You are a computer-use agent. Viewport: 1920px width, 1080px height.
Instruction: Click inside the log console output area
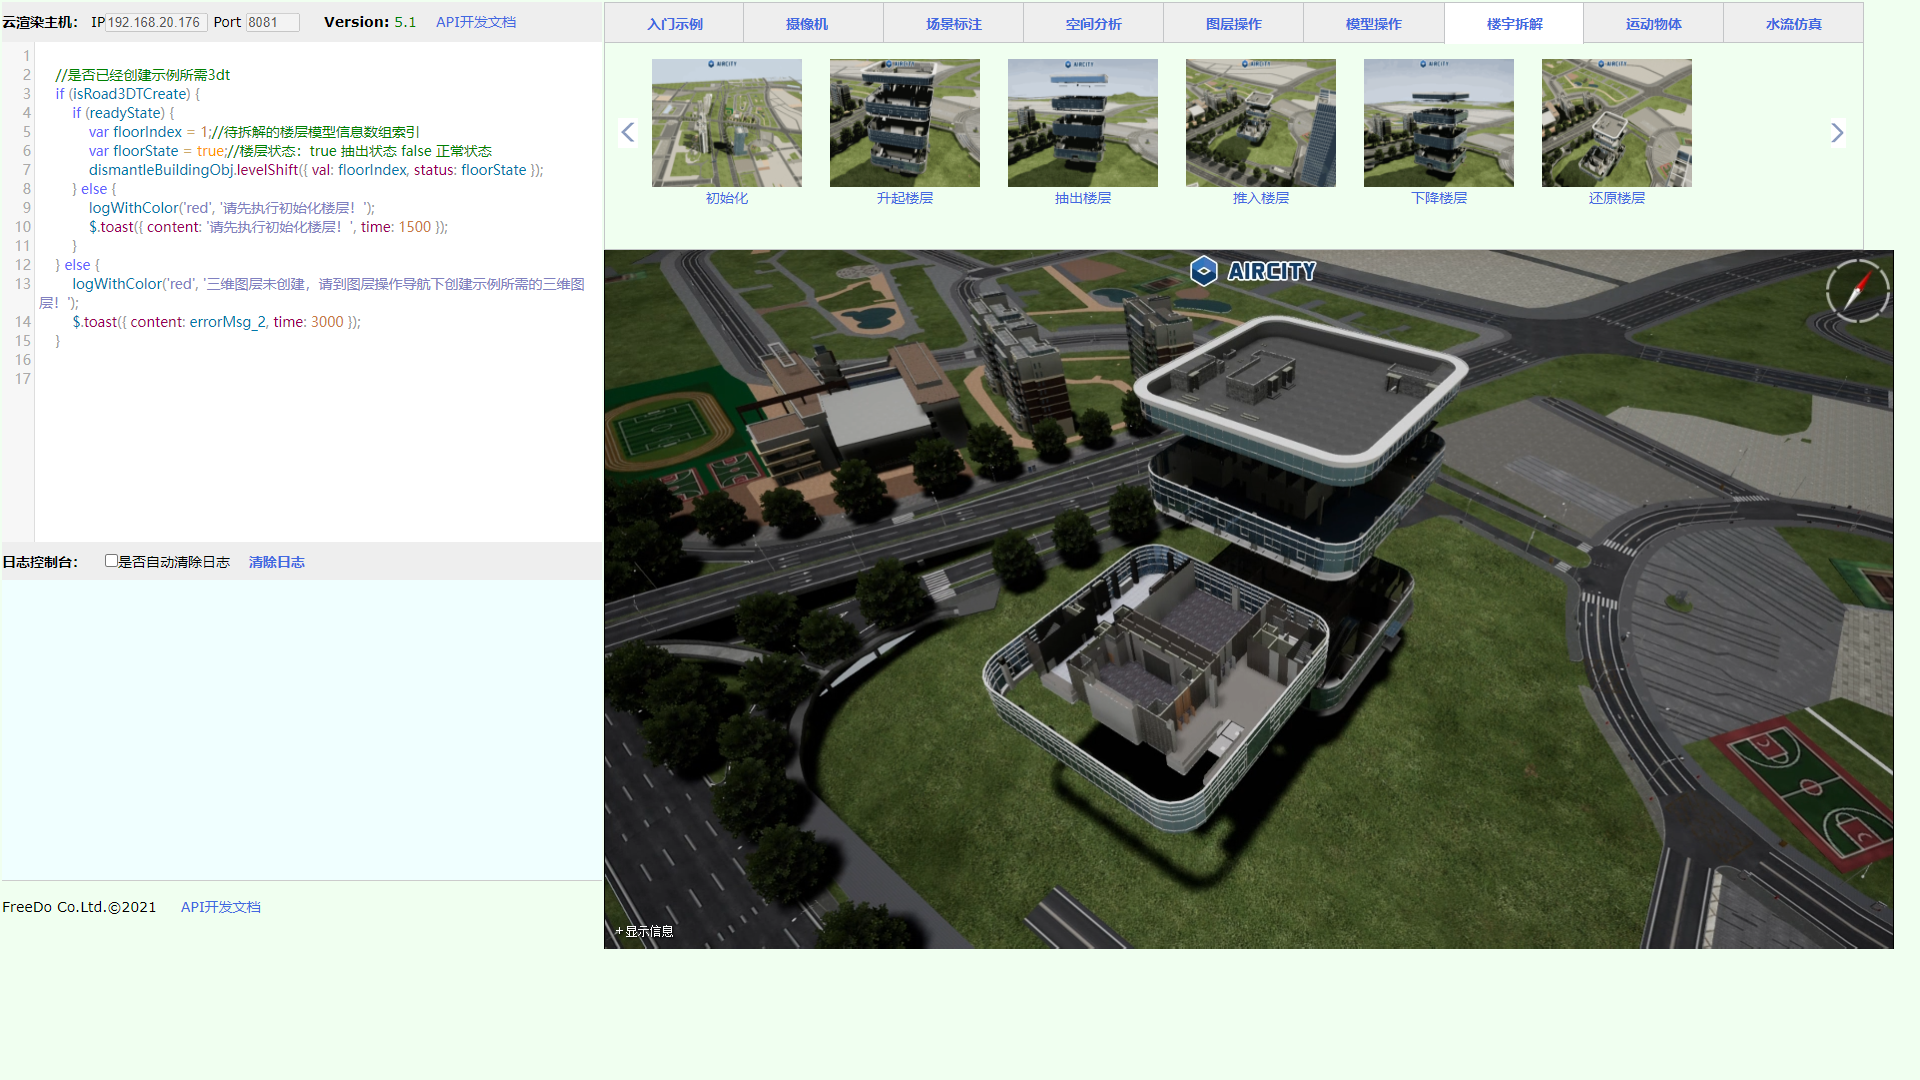[301, 730]
